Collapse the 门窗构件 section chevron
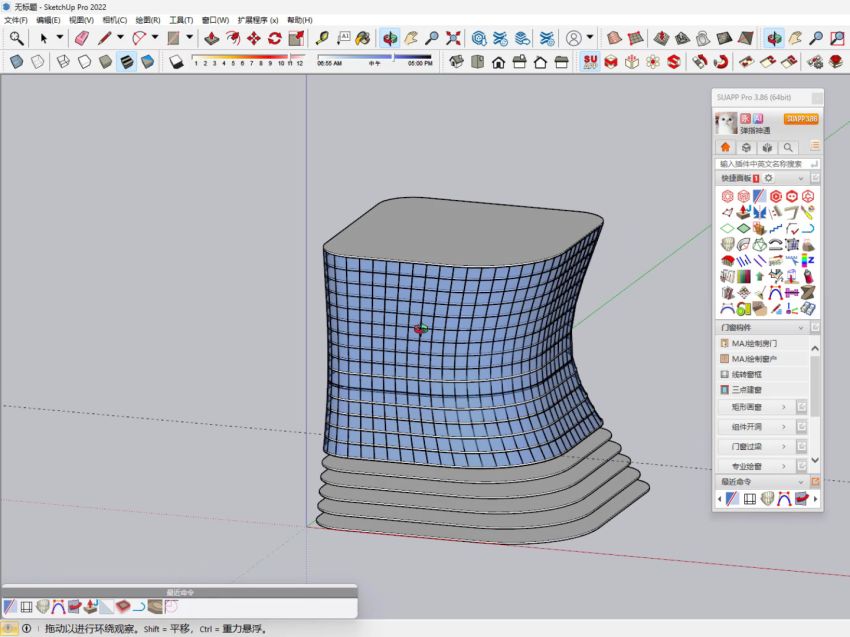Screen dimensions: 850x637 point(801,328)
